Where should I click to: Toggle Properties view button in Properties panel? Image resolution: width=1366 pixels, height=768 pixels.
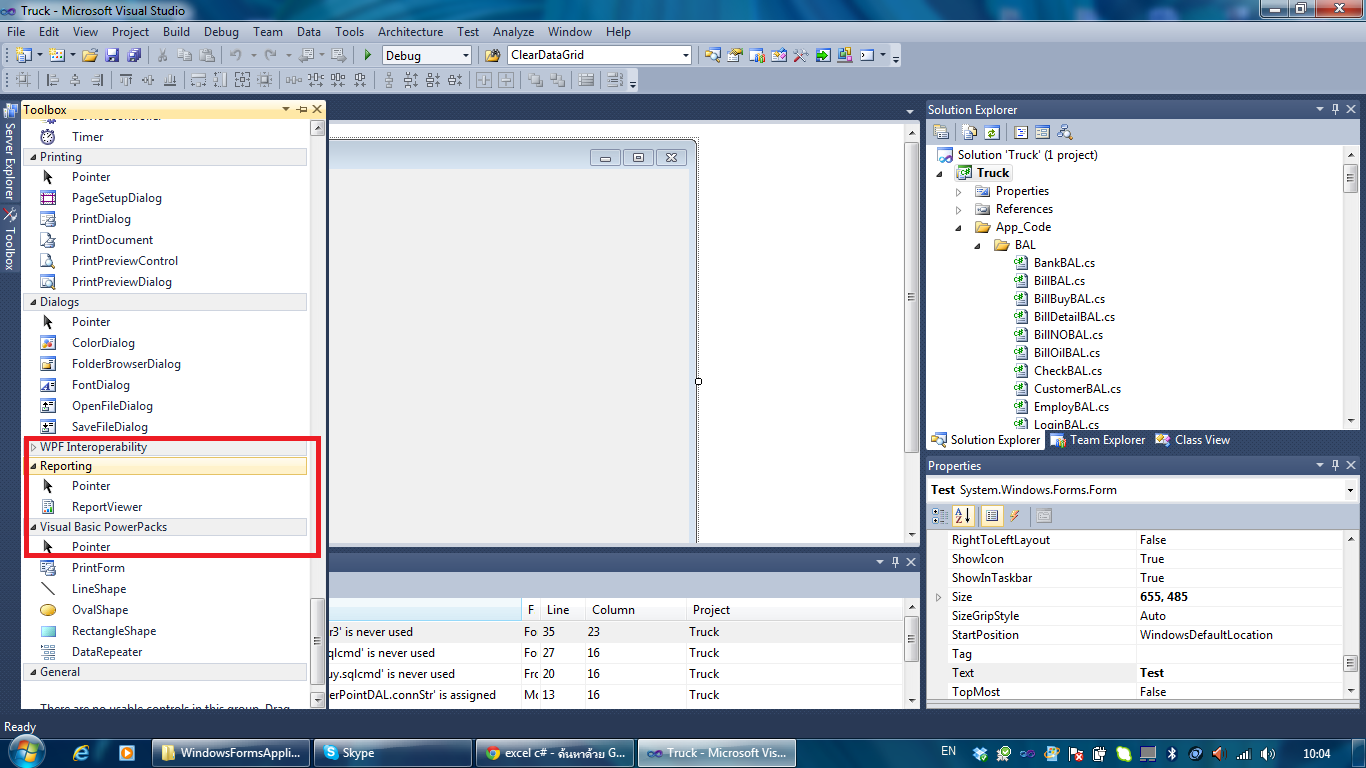point(991,516)
